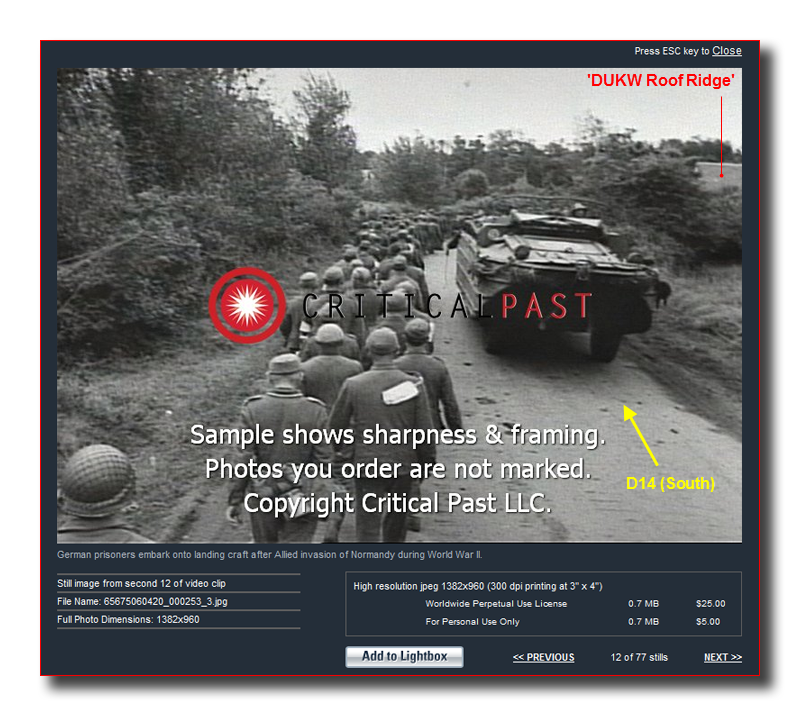
Task: Click the German prisoners embark caption
Action: [269, 555]
